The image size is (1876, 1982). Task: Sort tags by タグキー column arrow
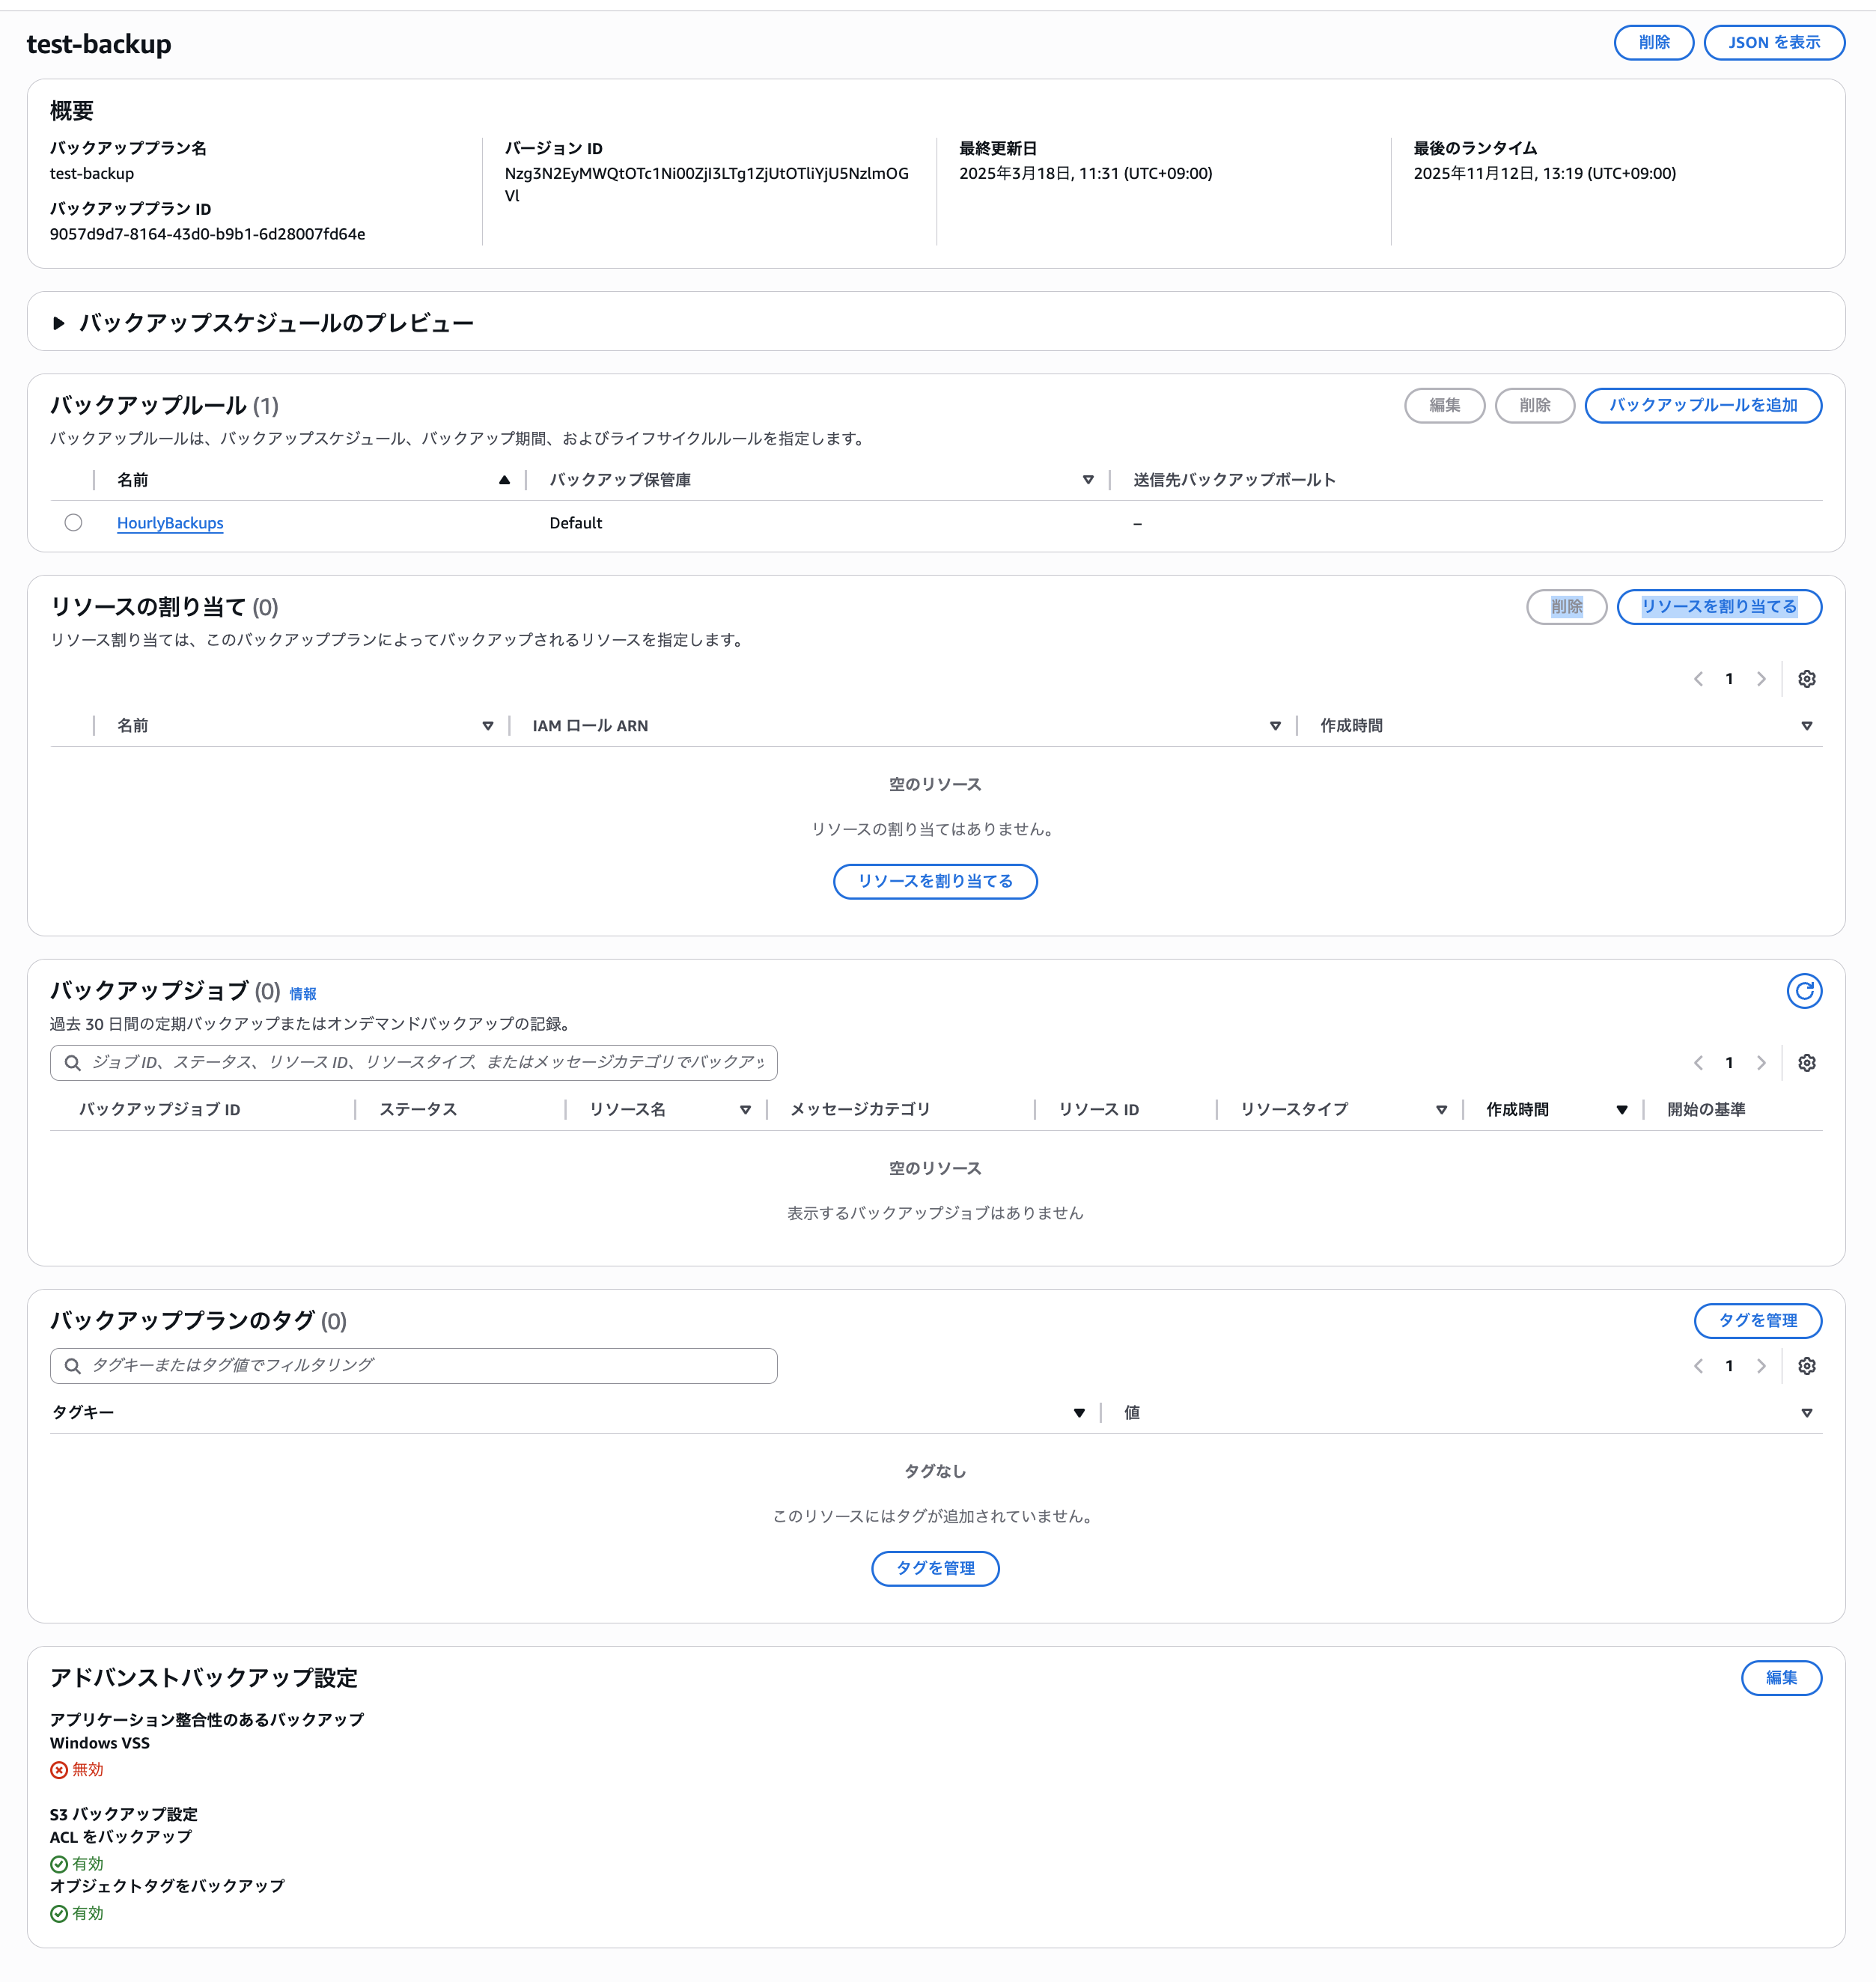[1079, 1412]
